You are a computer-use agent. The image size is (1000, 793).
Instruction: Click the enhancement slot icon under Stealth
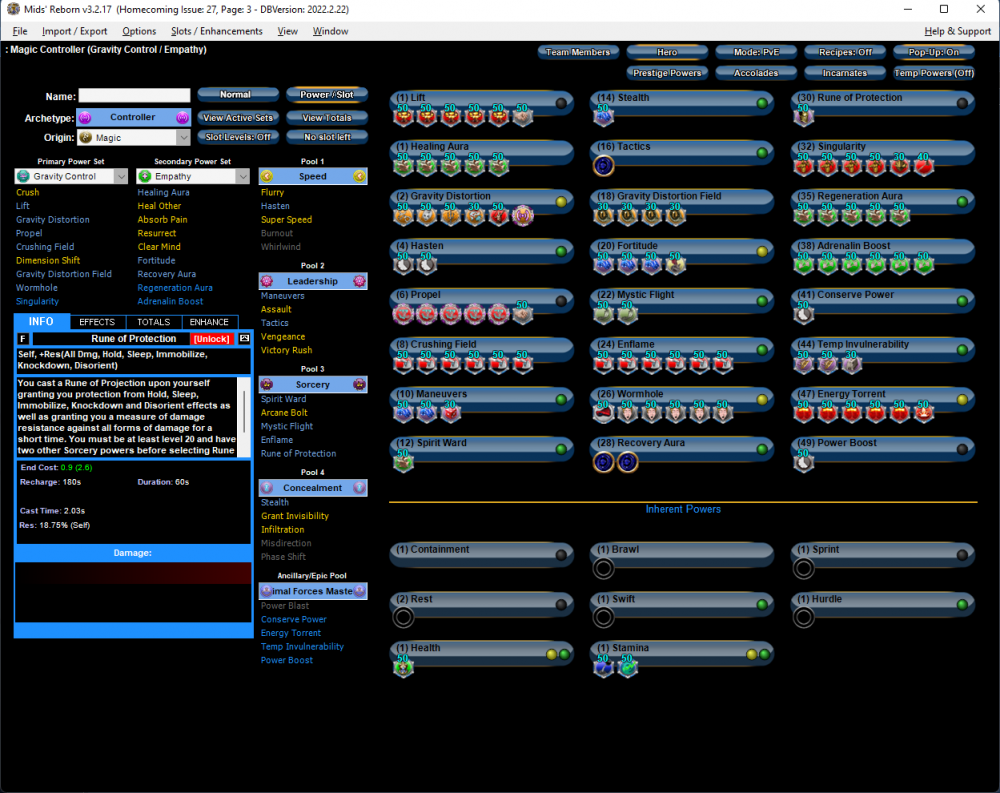tap(603, 117)
